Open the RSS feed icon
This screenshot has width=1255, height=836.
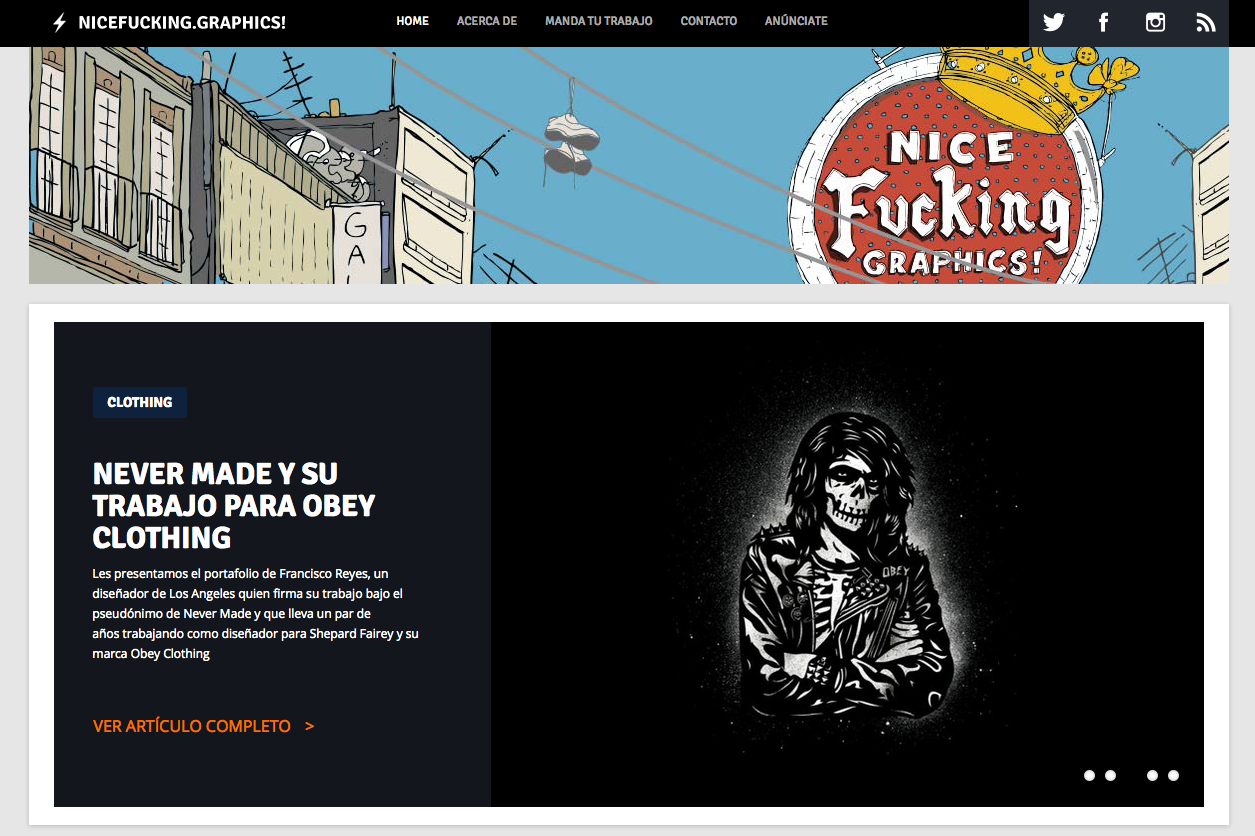1205,22
